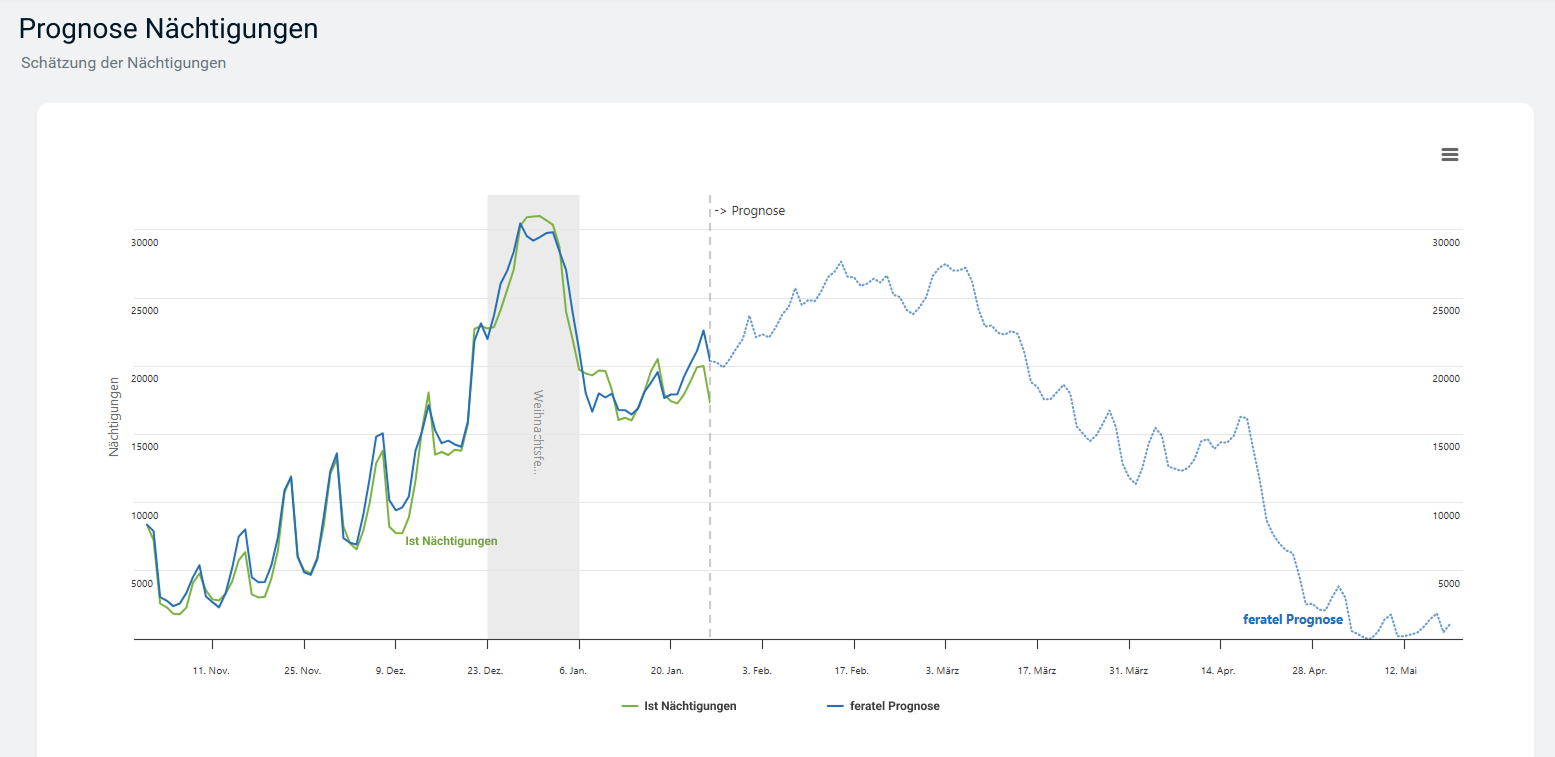The image size is (1555, 757).
Task: Click the vertical 'Nächtigungen' y-axis title
Action: click(x=114, y=417)
